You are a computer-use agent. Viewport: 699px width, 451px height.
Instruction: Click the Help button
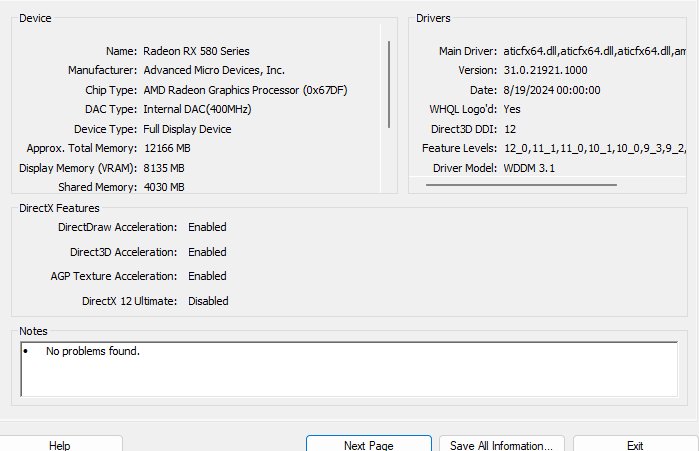[x=60, y=444]
